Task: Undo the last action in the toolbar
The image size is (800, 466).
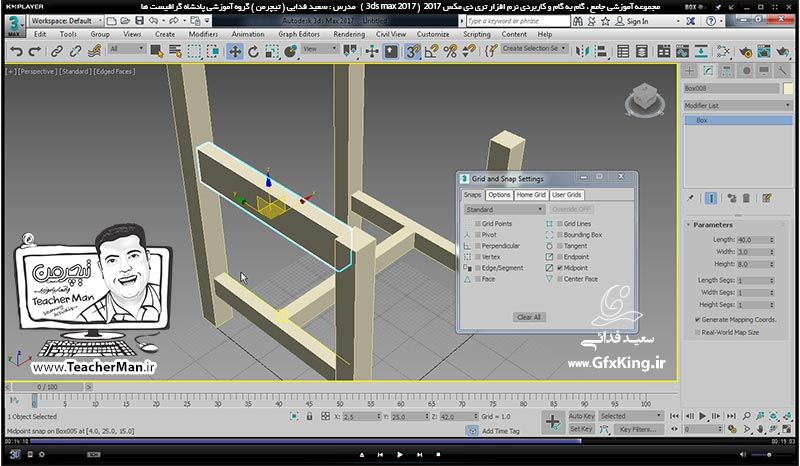Action: click(x=17, y=51)
